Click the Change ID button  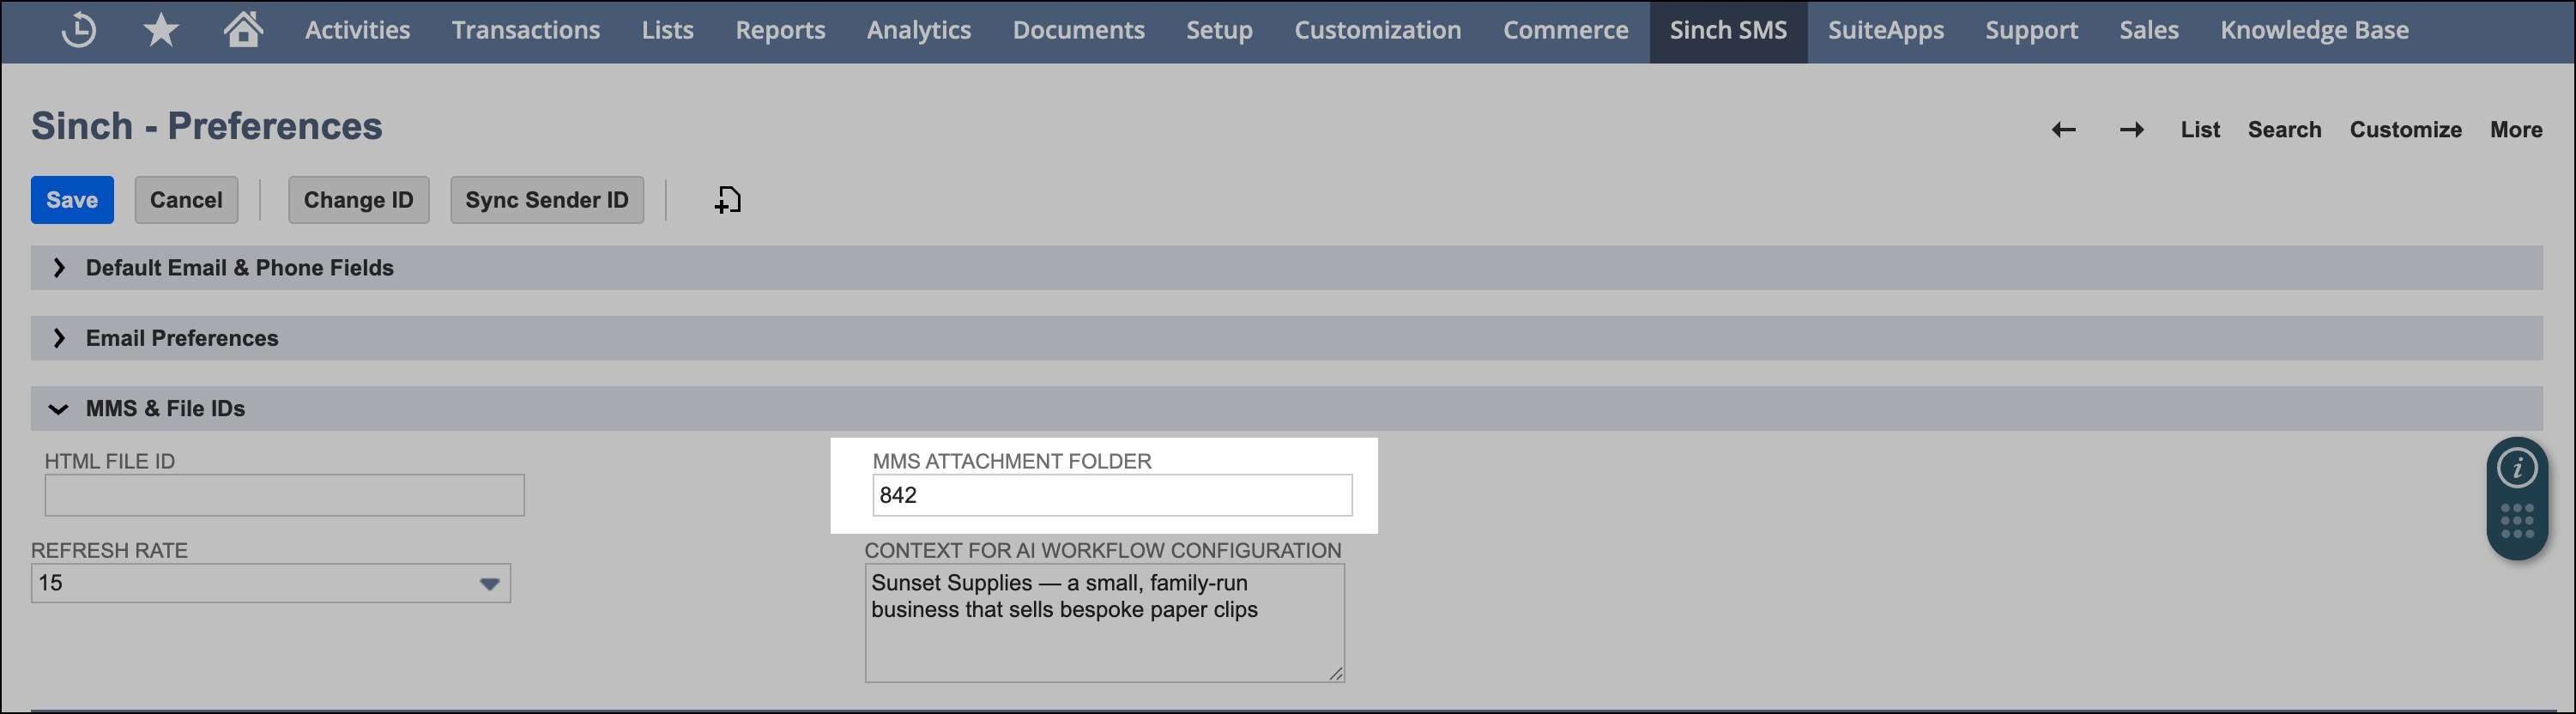tap(358, 200)
